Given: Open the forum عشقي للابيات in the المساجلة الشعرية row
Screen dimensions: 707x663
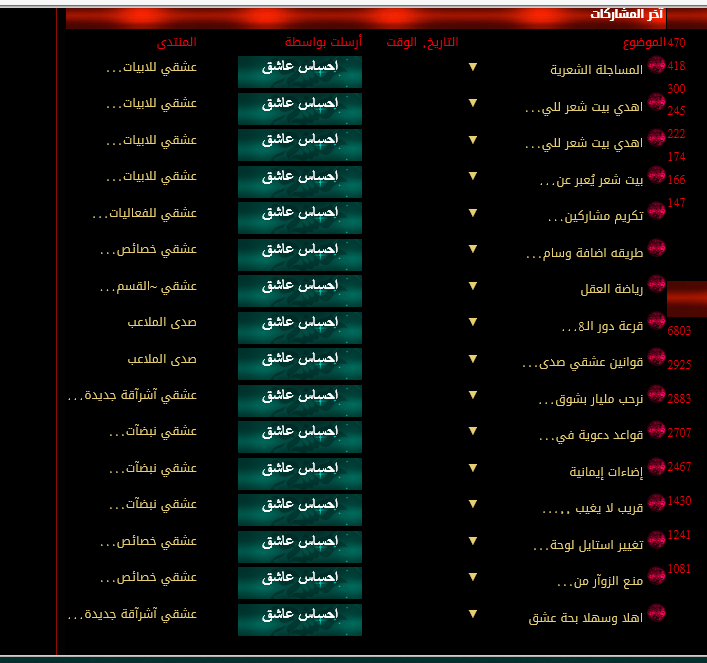Looking at the screenshot, I should [x=152, y=67].
